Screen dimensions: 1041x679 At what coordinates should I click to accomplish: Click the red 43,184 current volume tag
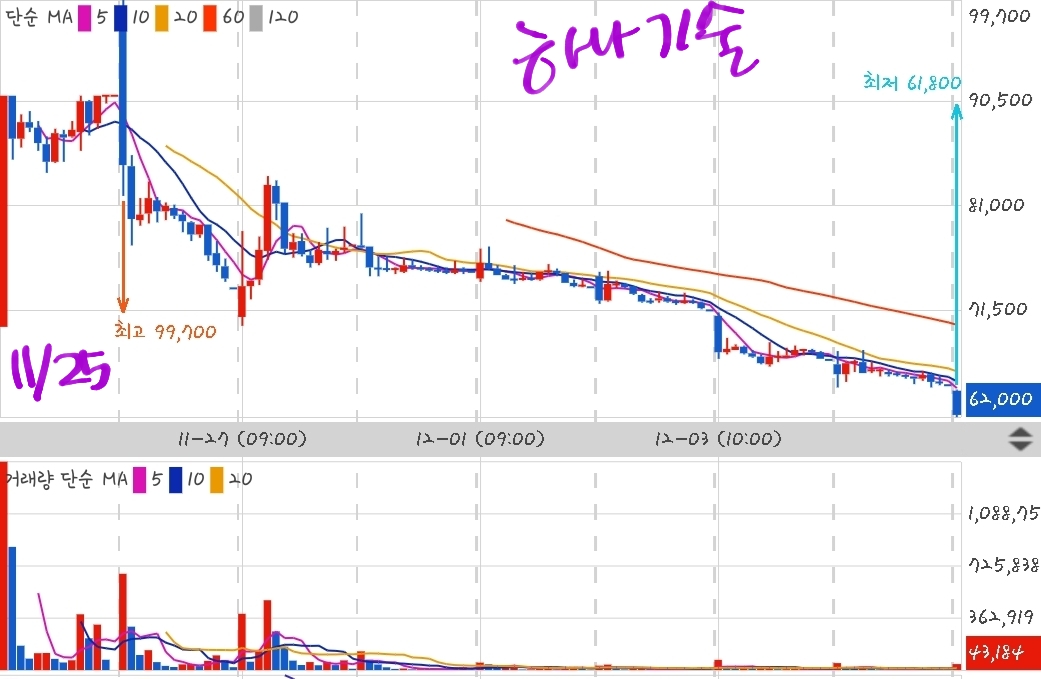tap(1003, 652)
